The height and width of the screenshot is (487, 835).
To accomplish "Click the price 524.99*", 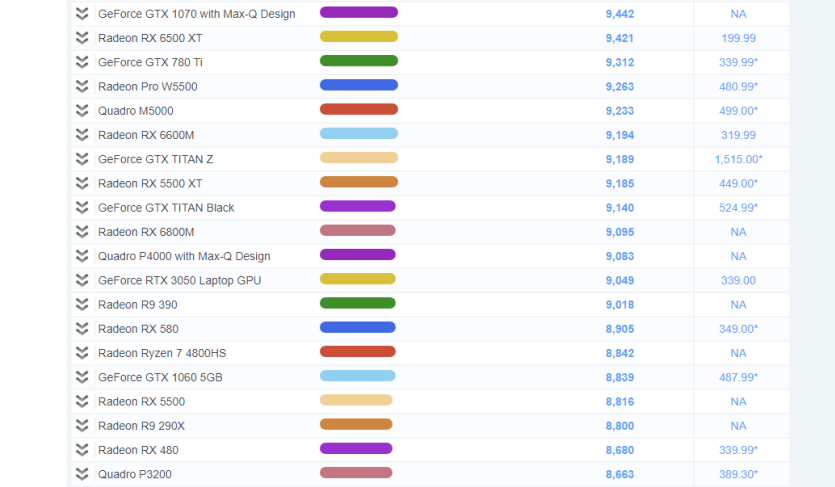I will pyautogui.click(x=738, y=208).
